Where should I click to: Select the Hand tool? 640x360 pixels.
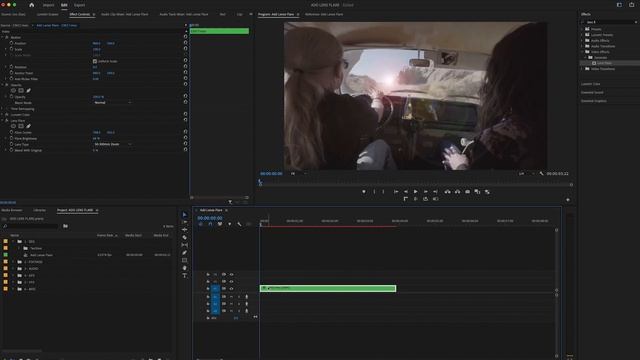[x=184, y=268]
